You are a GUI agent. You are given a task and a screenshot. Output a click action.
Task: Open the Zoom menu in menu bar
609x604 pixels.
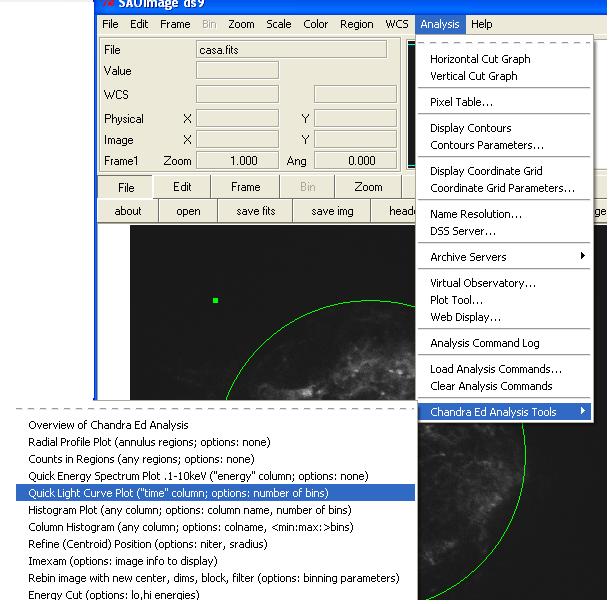241,24
